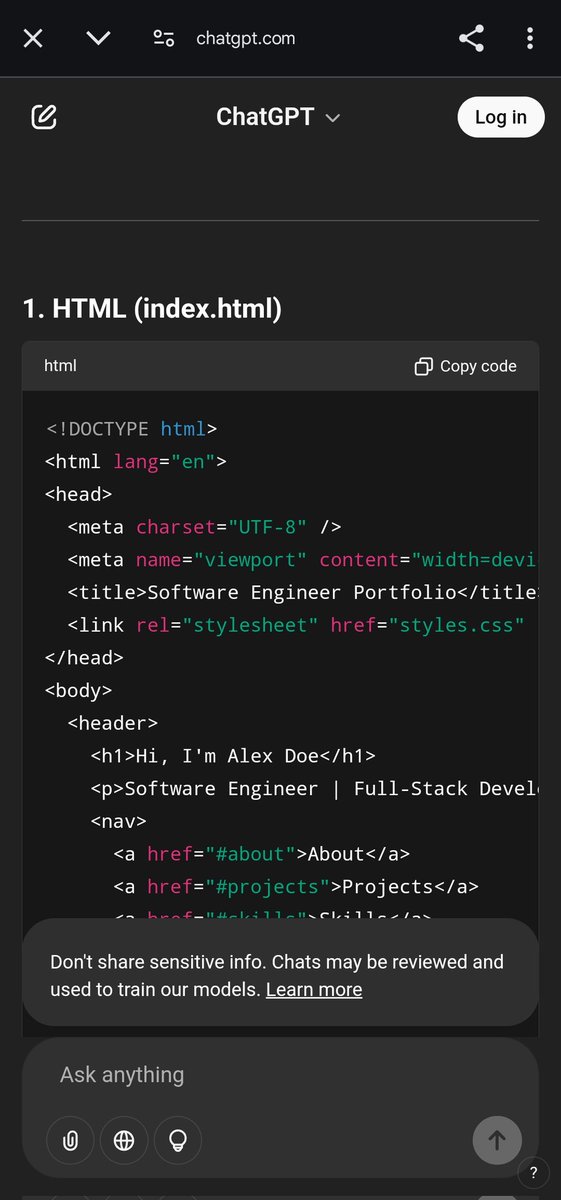This screenshot has height=1200, width=561.
Task: Toggle web search globe icon
Action: pos(124,1140)
